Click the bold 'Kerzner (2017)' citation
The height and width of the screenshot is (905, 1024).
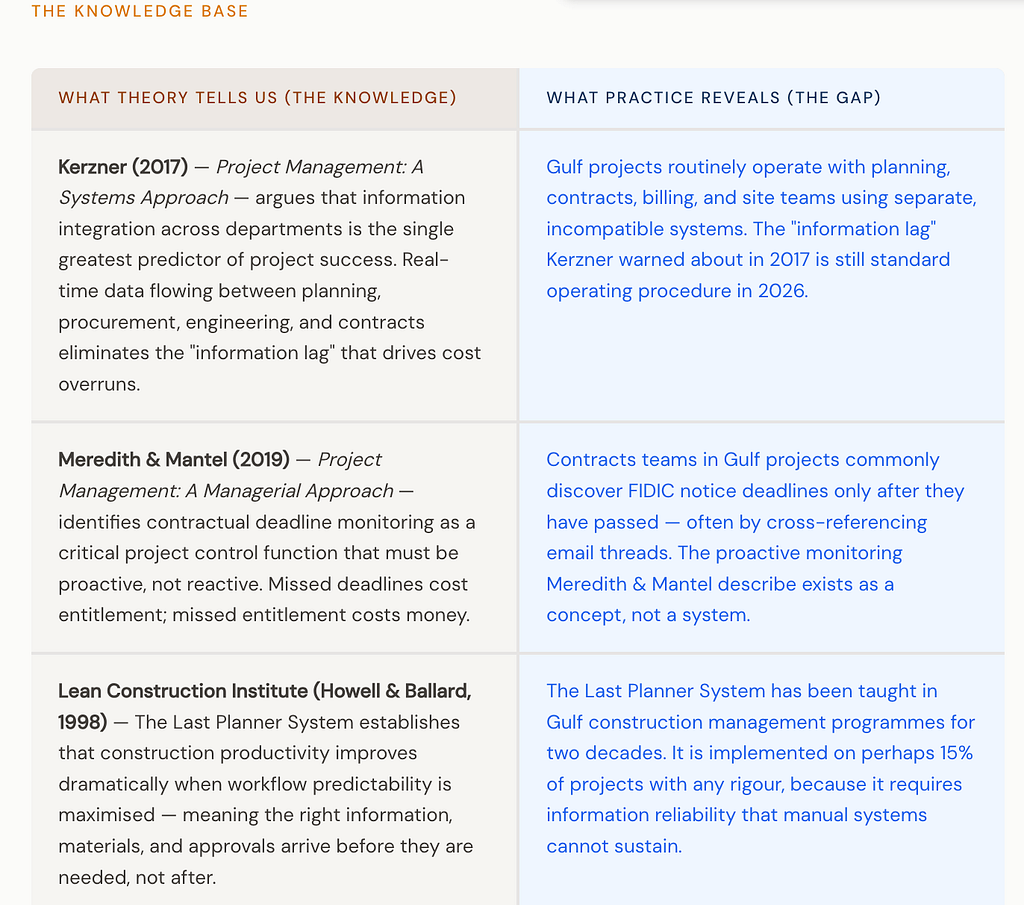tap(123, 167)
